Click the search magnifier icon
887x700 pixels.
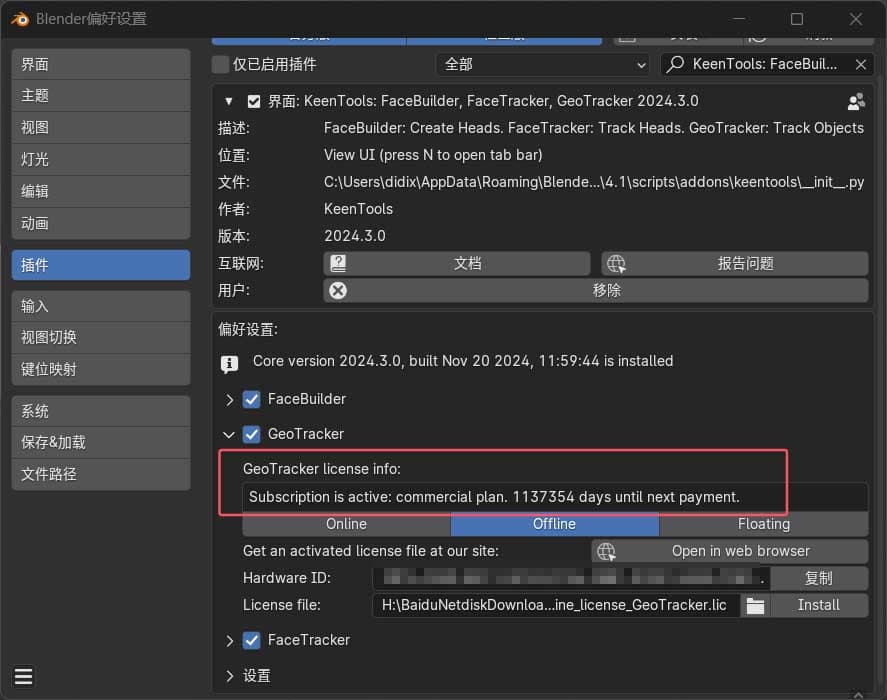pyautogui.click(x=675, y=64)
